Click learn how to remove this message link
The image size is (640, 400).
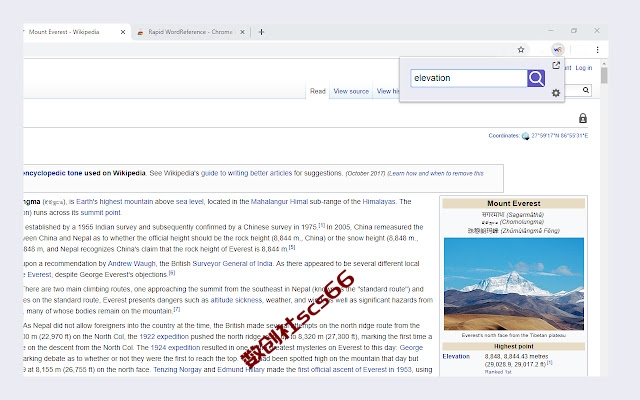point(436,173)
